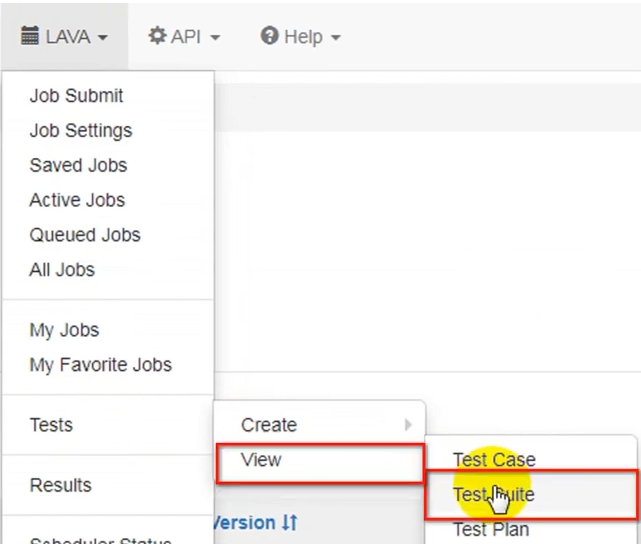The width and height of the screenshot is (641, 544).
Task: Click the Help question mark icon
Action: point(269,35)
